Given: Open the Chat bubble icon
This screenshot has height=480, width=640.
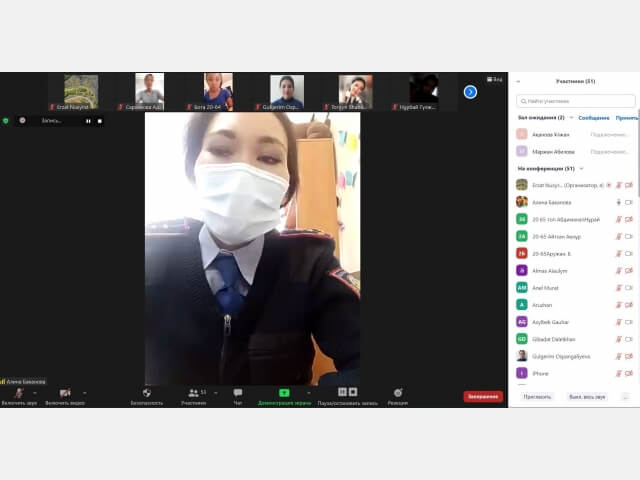Looking at the screenshot, I should click(x=238, y=393).
